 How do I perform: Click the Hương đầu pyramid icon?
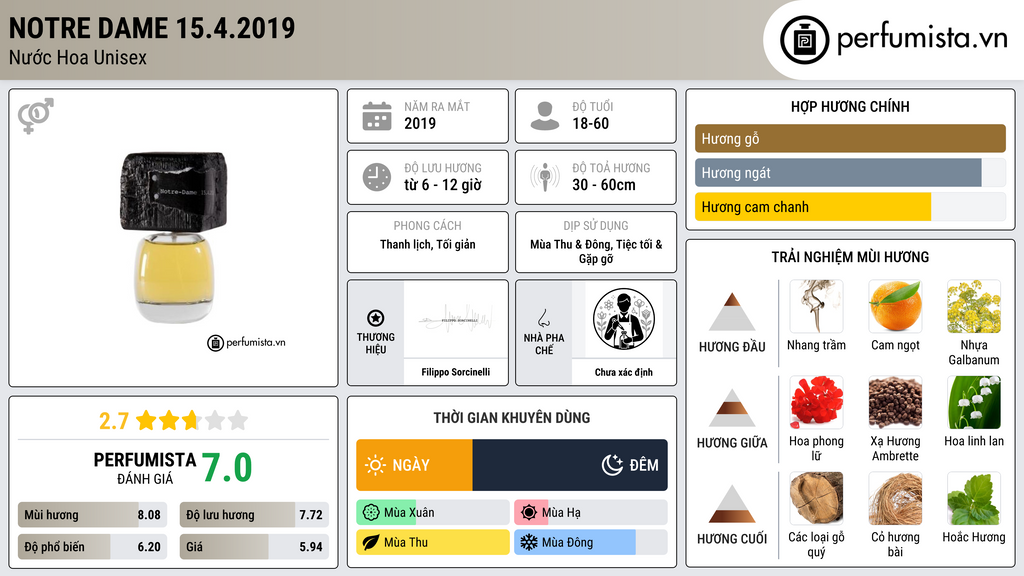point(732,312)
